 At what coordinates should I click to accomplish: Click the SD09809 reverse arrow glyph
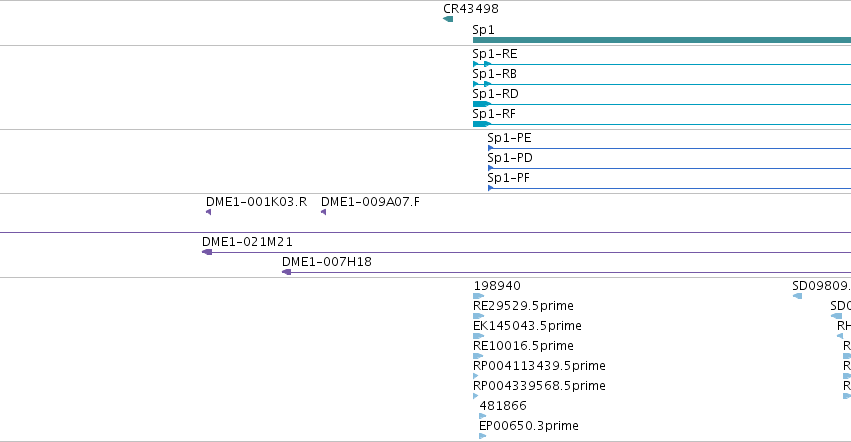click(797, 296)
